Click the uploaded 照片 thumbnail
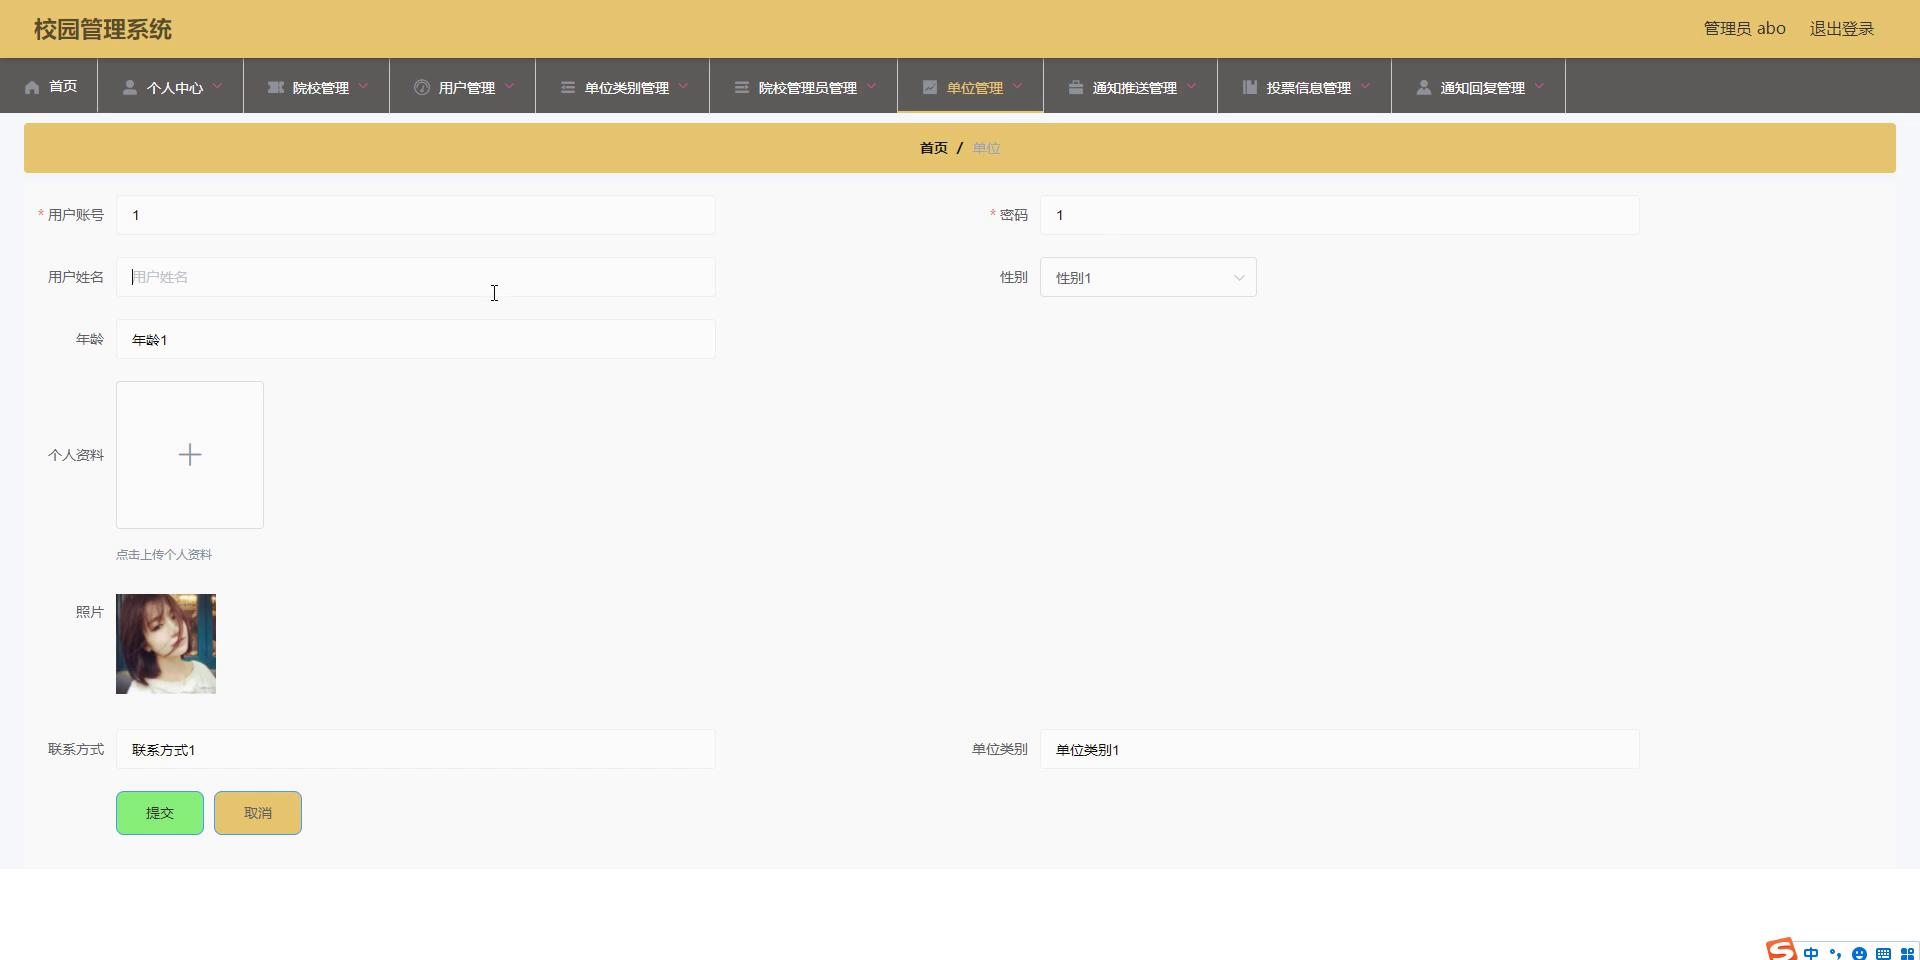Image resolution: width=1920 pixels, height=960 pixels. [x=166, y=644]
